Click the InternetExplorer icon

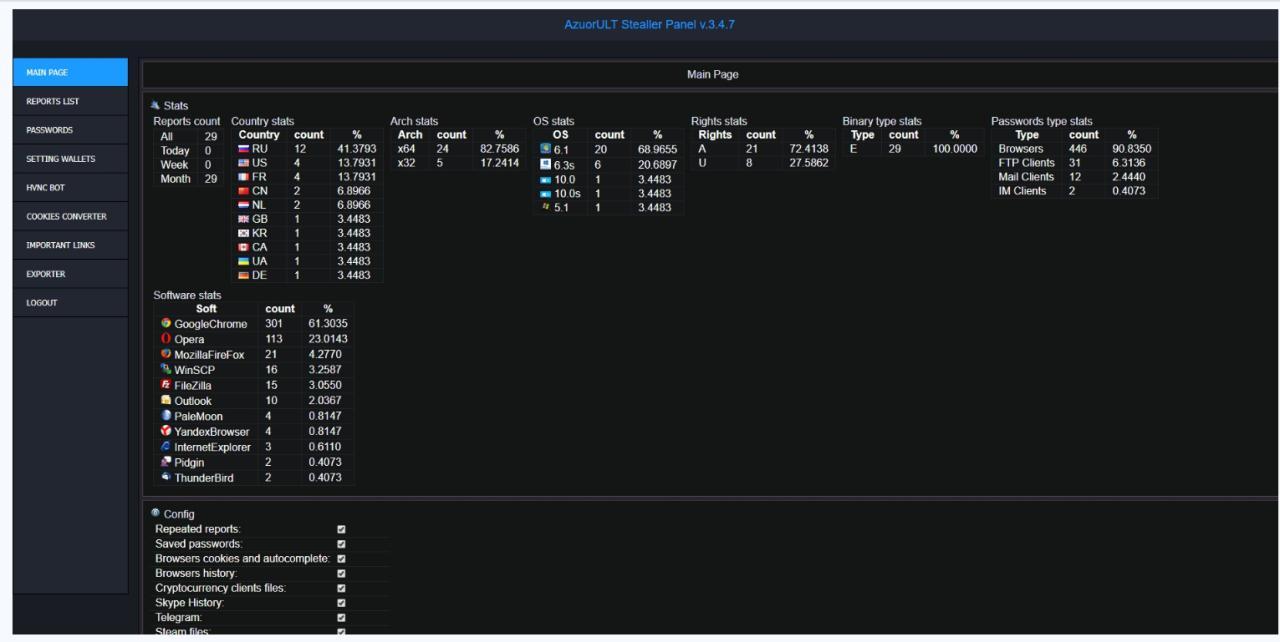(166, 447)
